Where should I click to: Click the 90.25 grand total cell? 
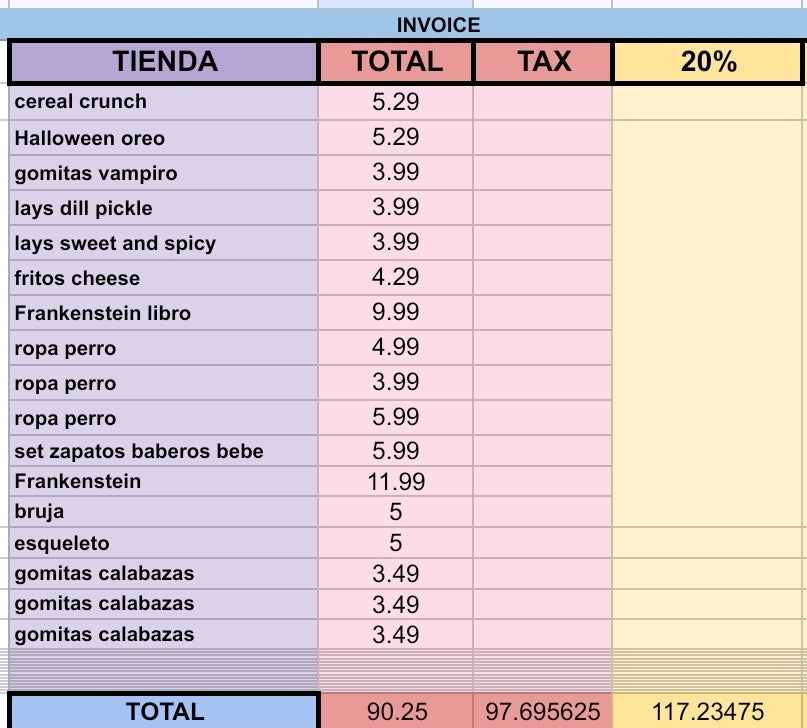coord(396,711)
